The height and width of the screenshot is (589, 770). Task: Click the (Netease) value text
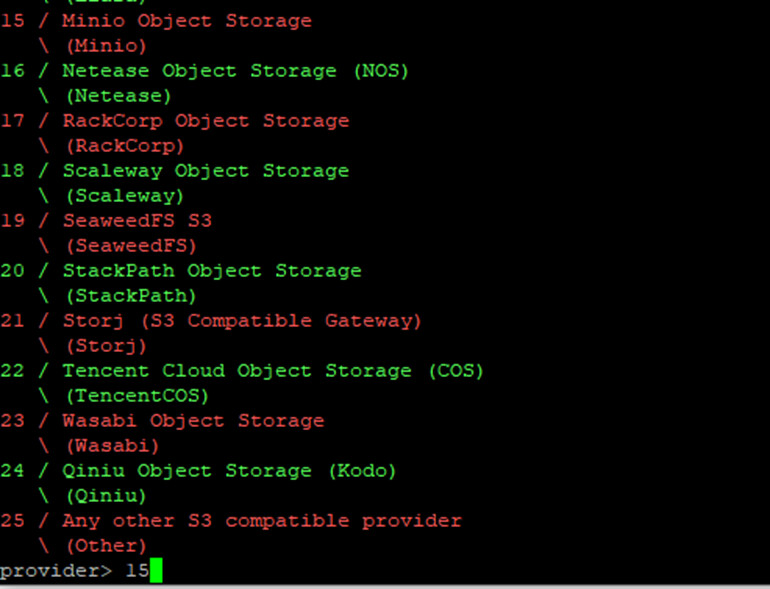(x=118, y=96)
